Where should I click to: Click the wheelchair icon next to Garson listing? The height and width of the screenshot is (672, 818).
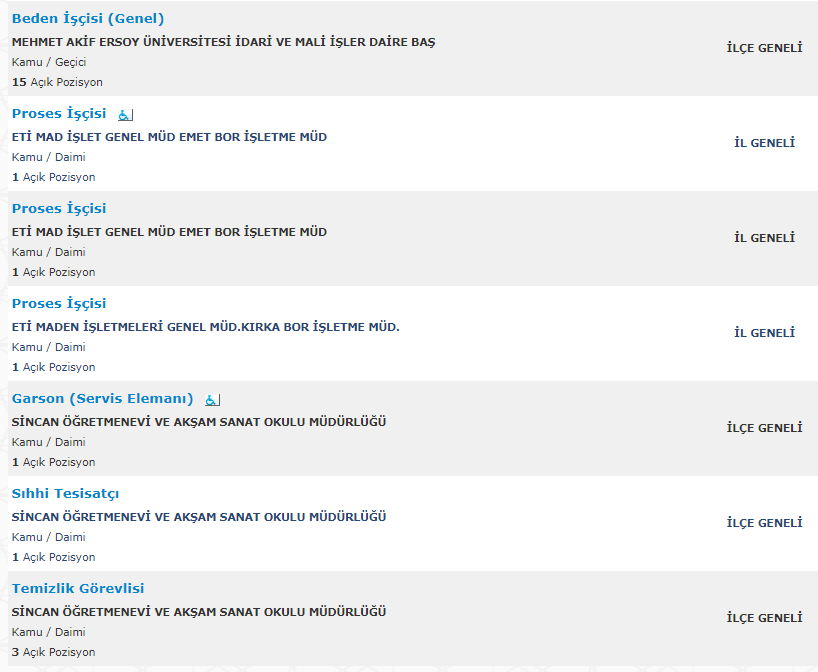[x=212, y=400]
